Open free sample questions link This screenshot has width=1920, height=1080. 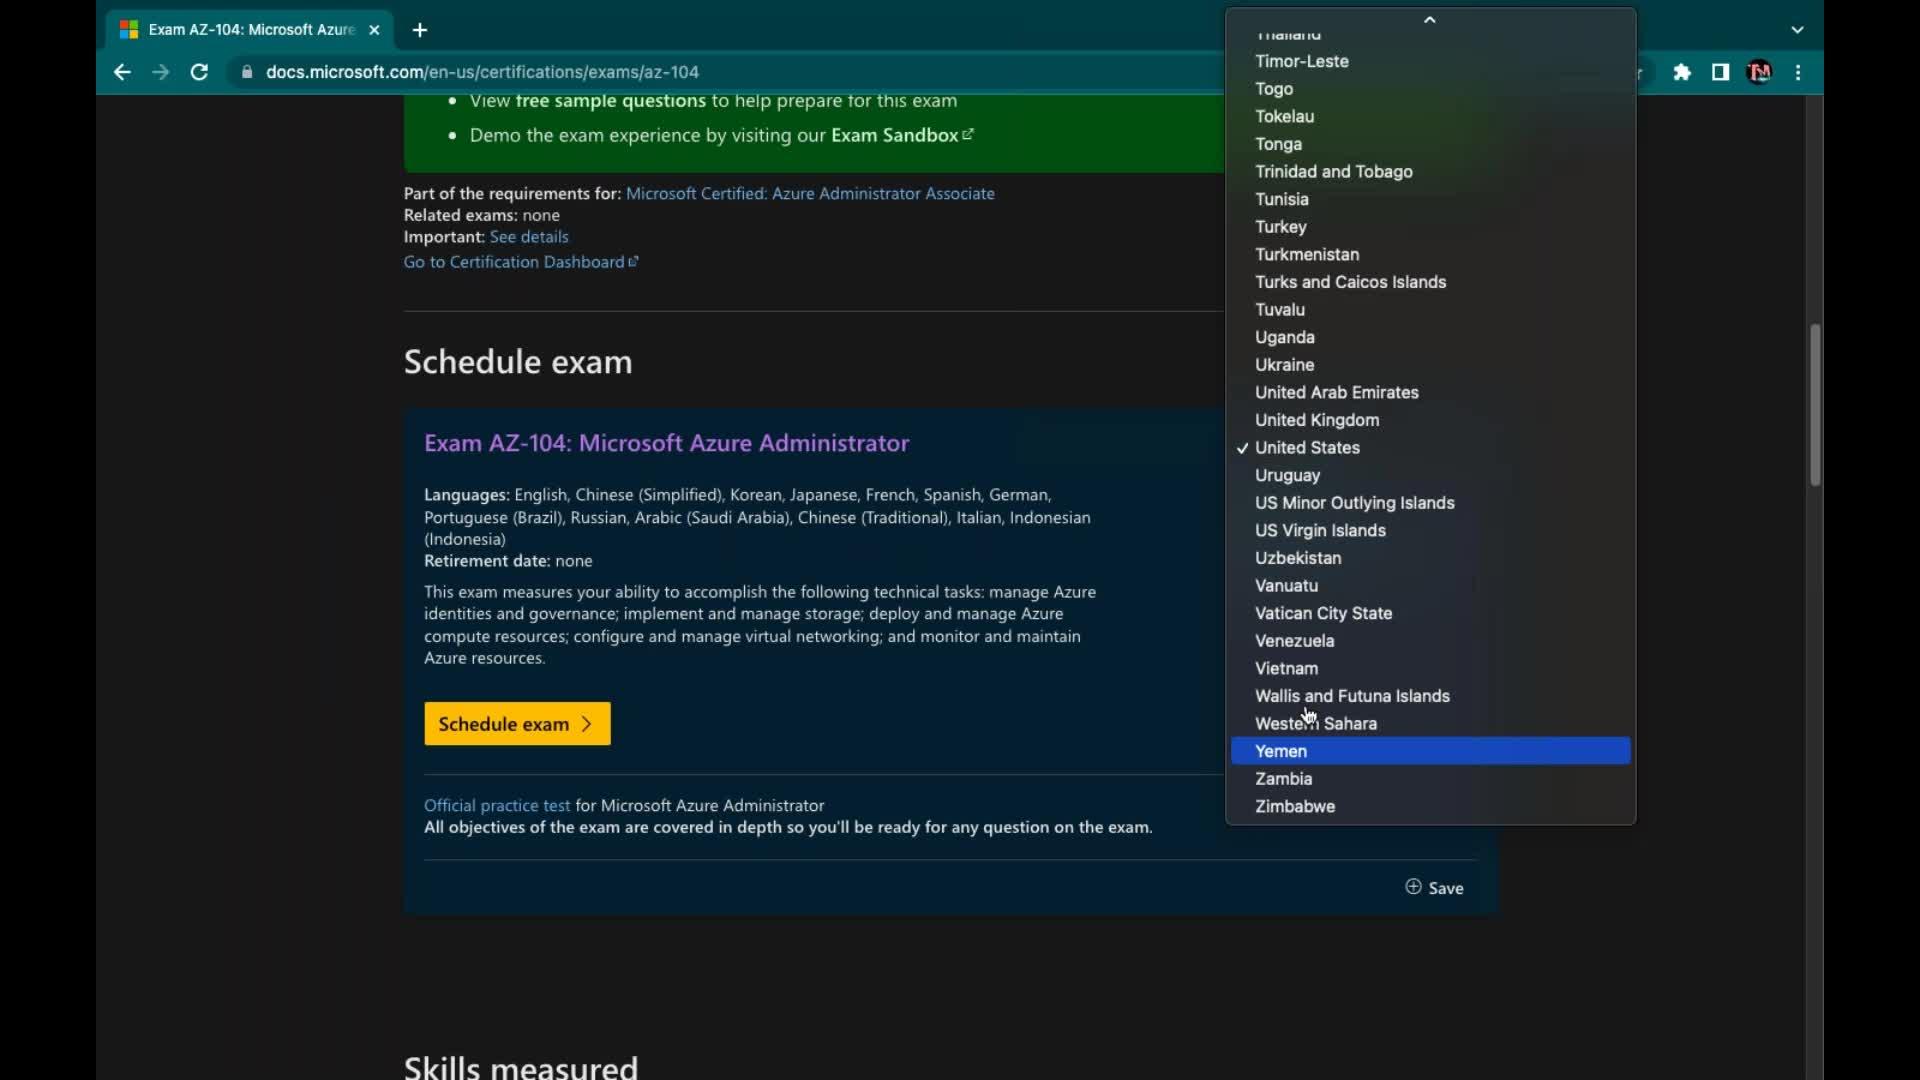tap(611, 101)
